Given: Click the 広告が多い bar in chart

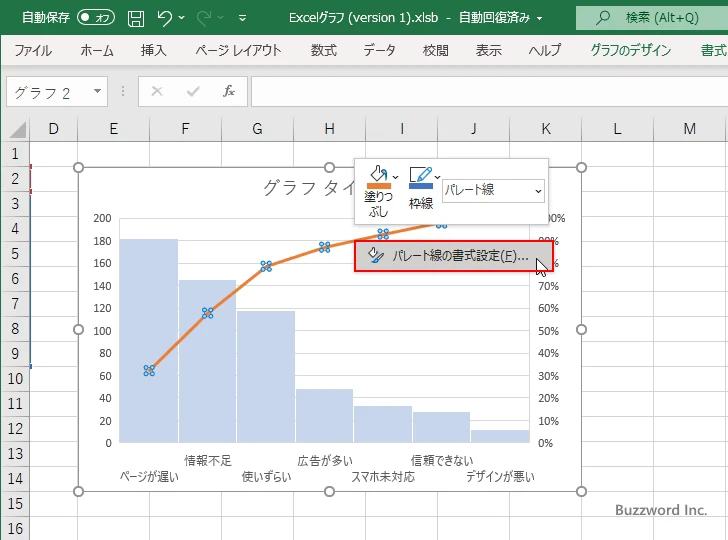Looking at the screenshot, I should 325,416.
